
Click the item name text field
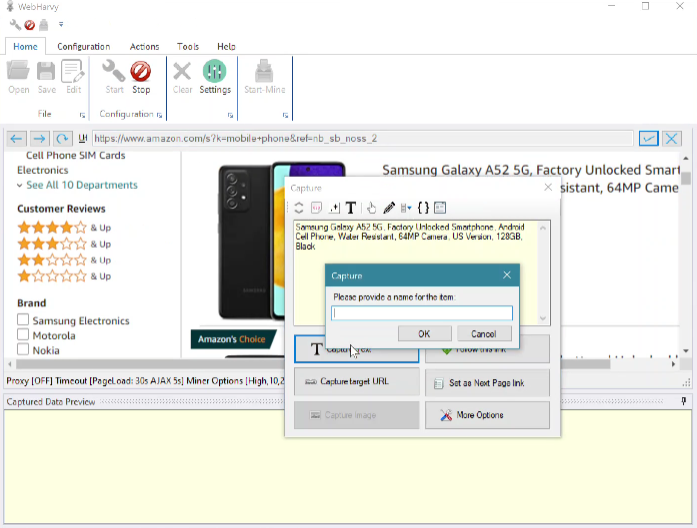[422, 313]
